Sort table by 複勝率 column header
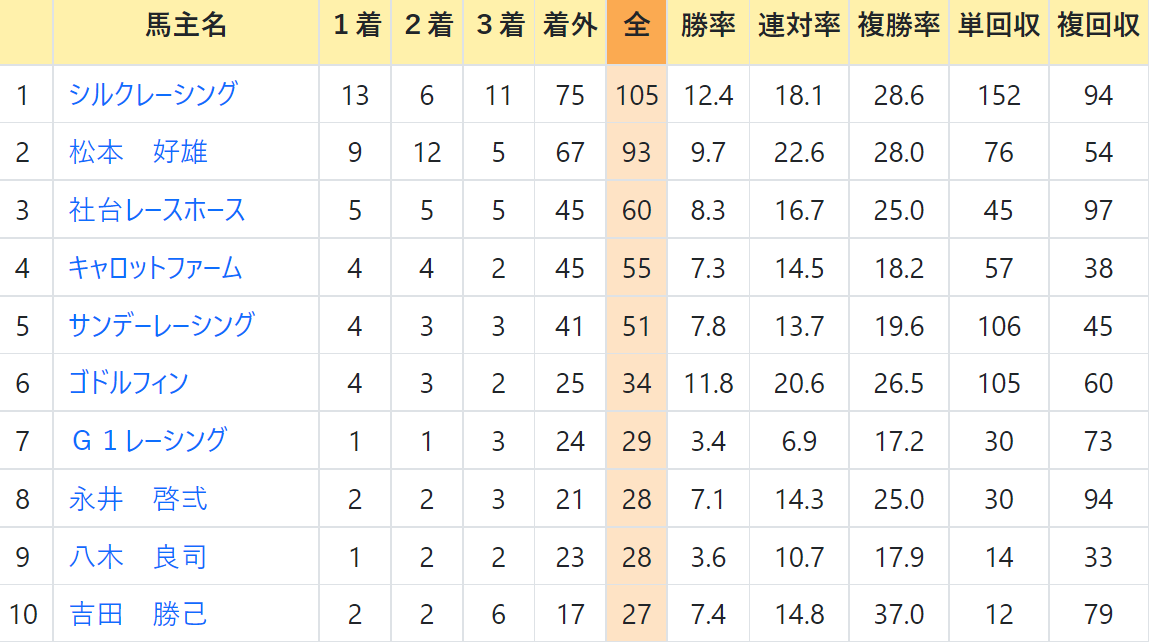 [x=899, y=26]
